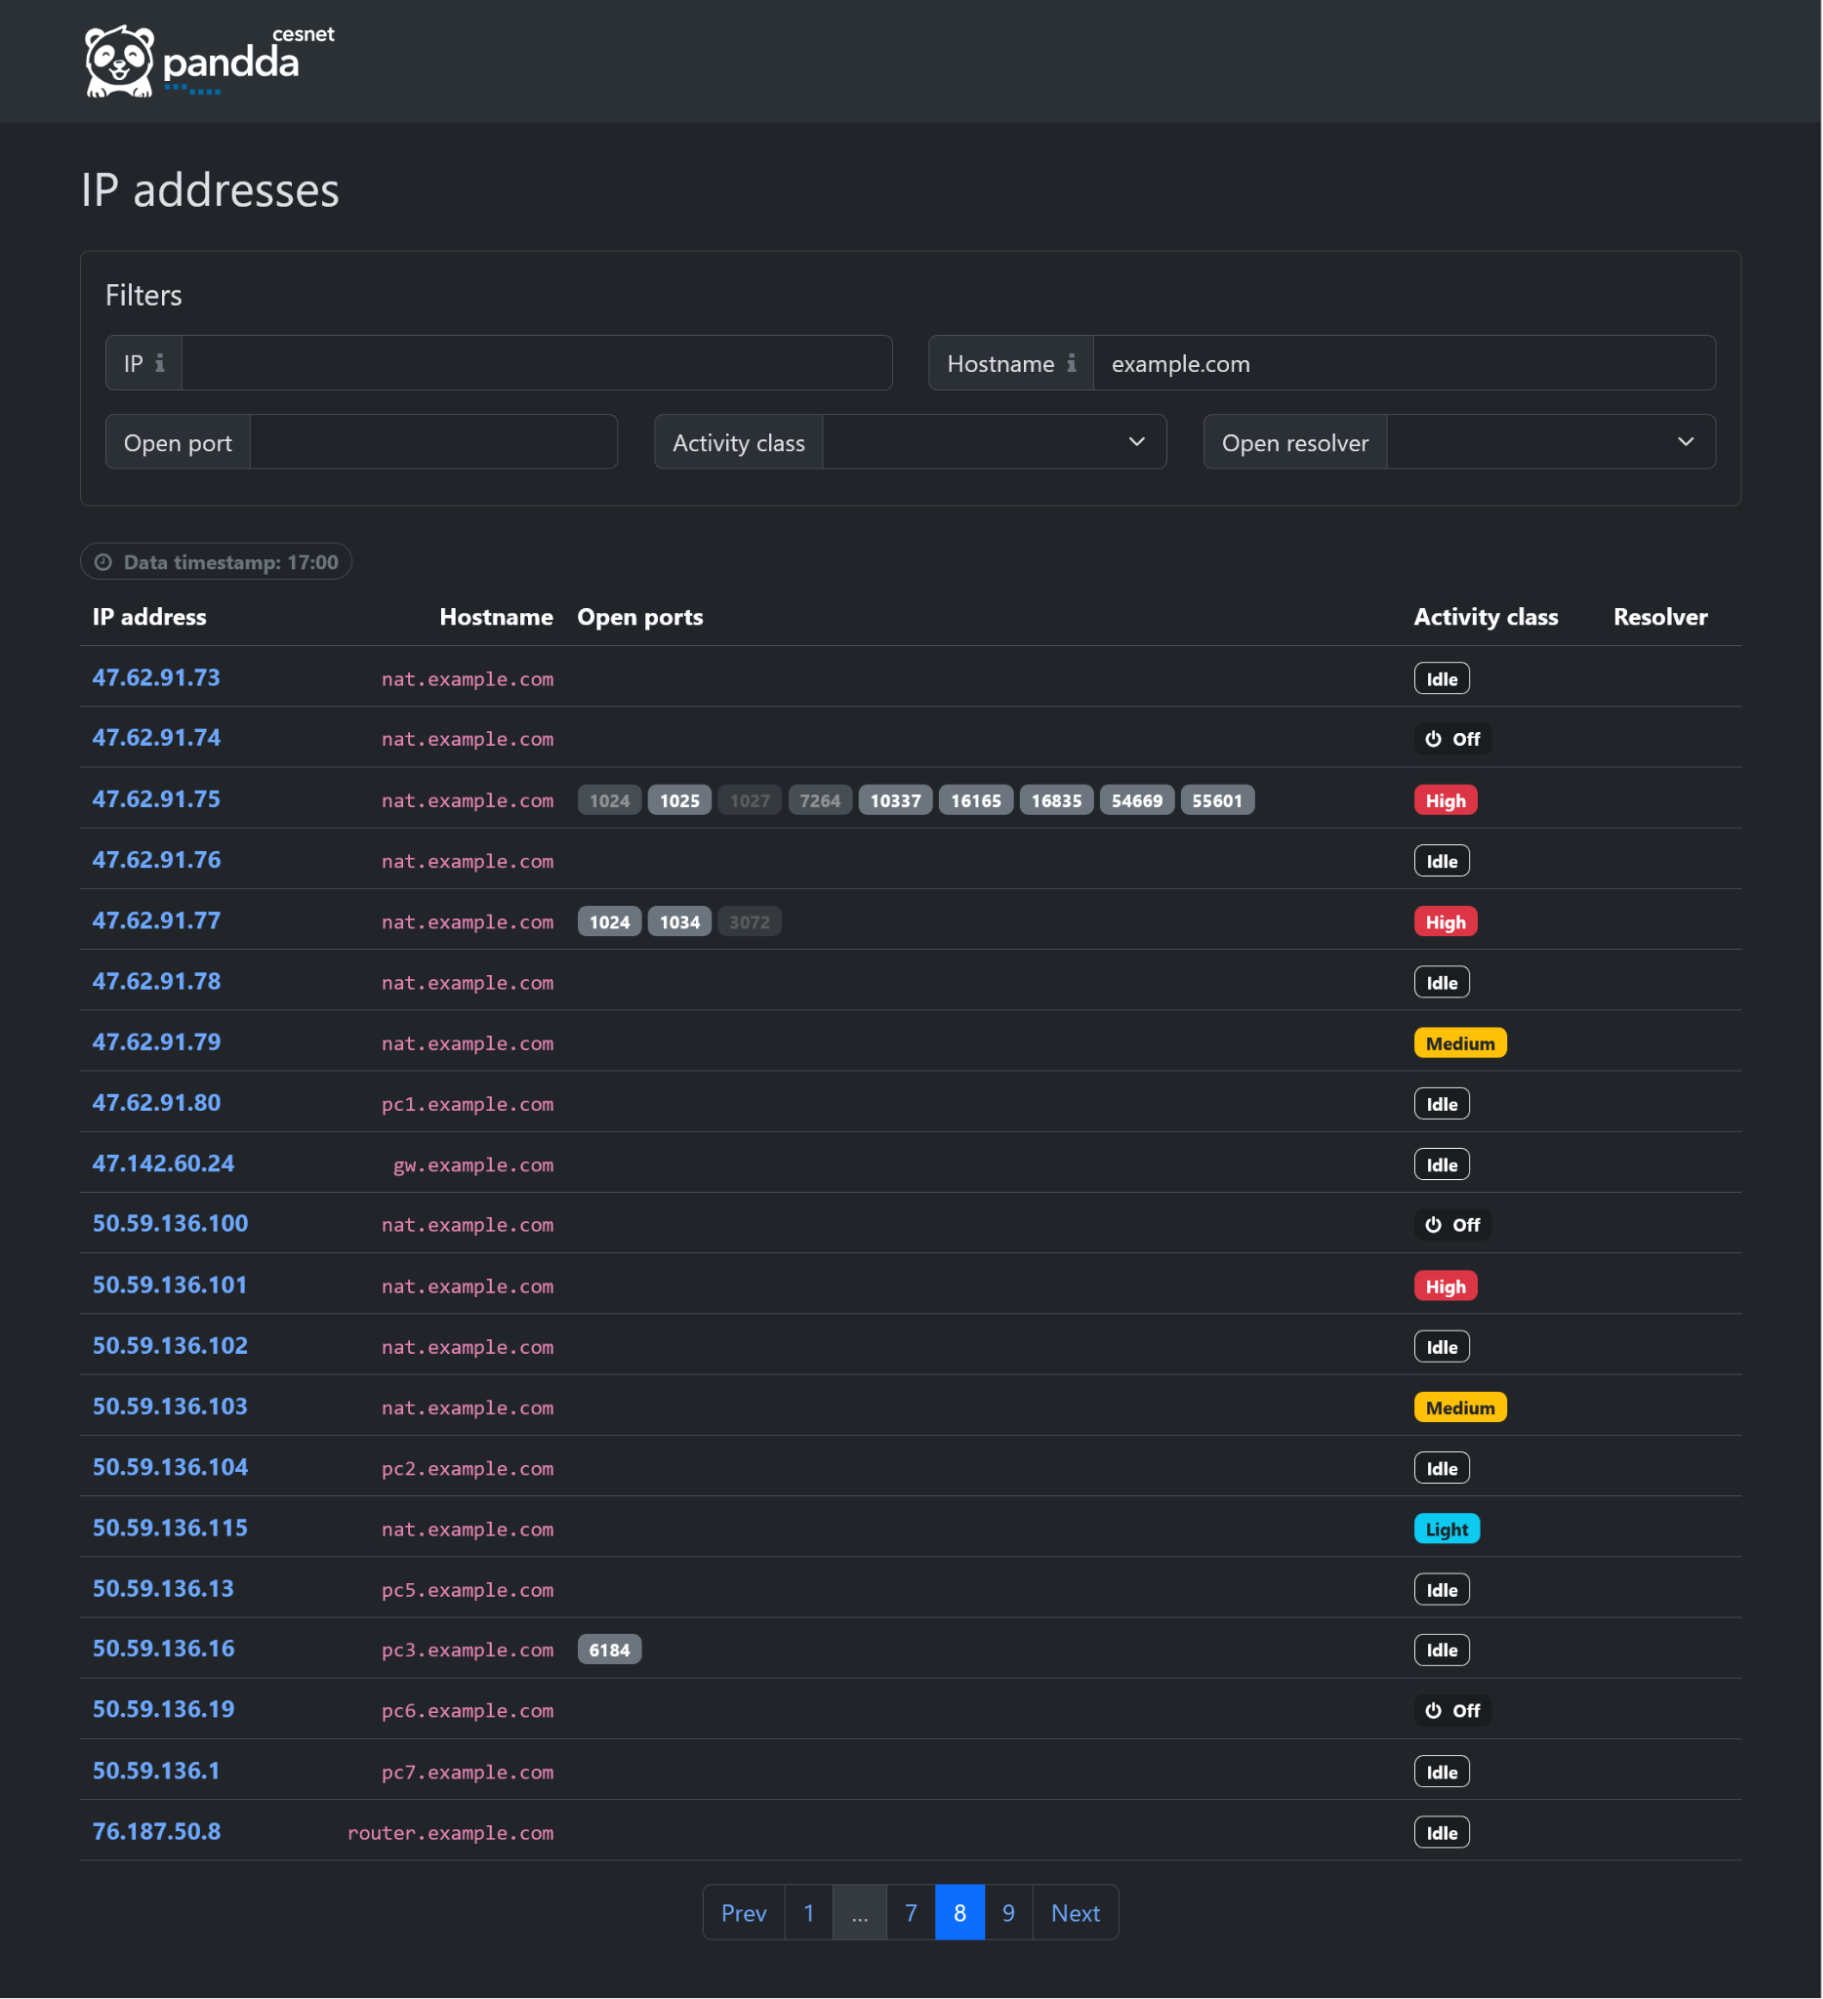1823x1999 pixels.
Task: Switch to page 7 in pagination
Action: tap(910, 1912)
